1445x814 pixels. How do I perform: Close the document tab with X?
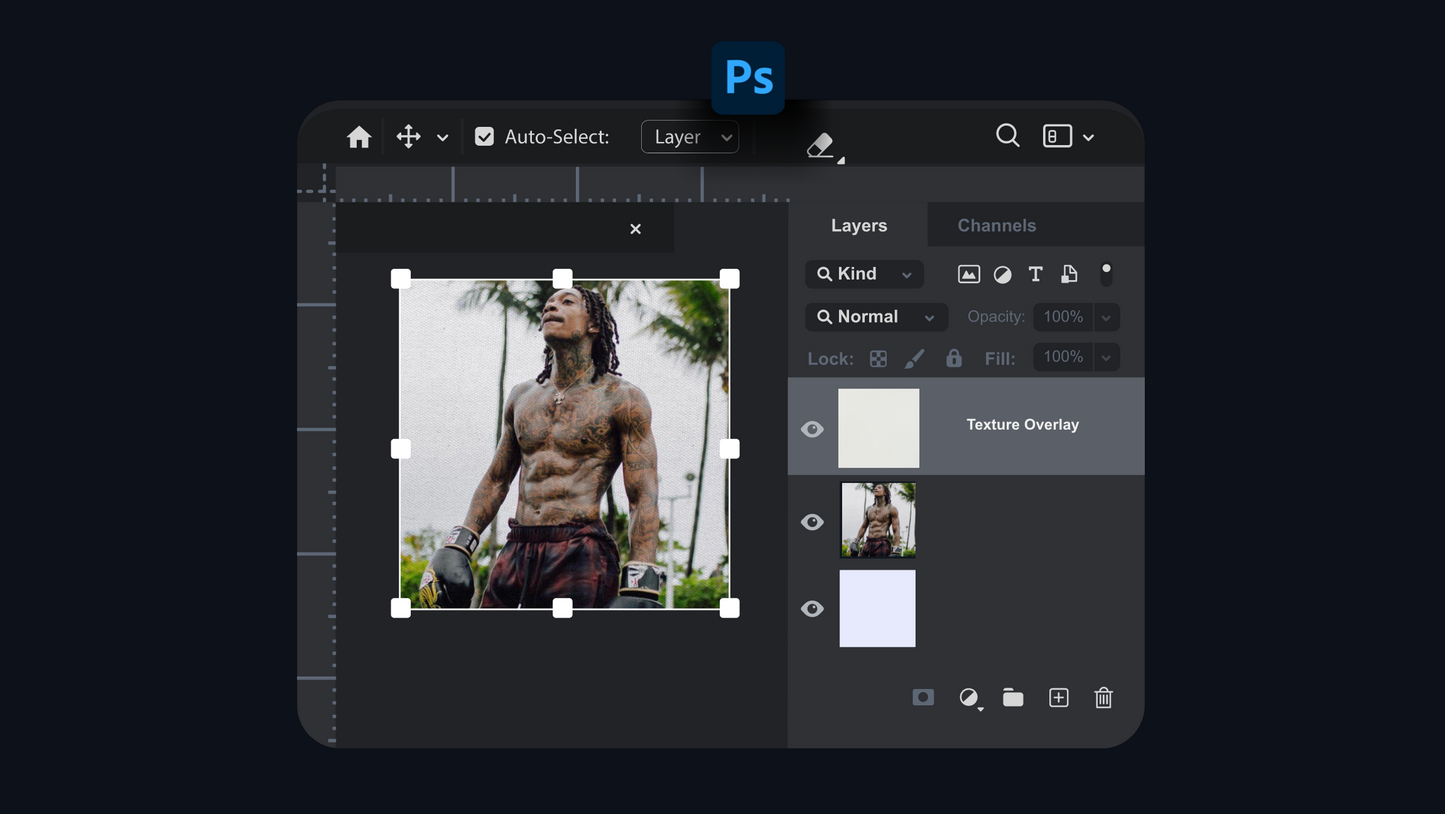(635, 229)
